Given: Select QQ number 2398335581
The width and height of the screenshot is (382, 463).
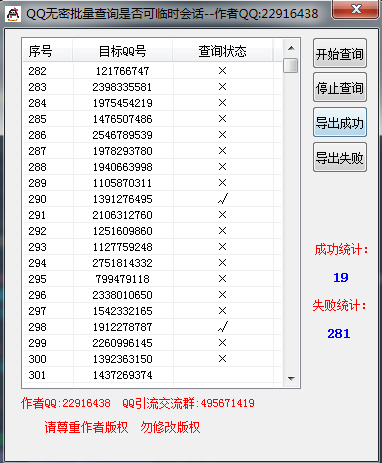Looking at the screenshot, I should (123, 87).
